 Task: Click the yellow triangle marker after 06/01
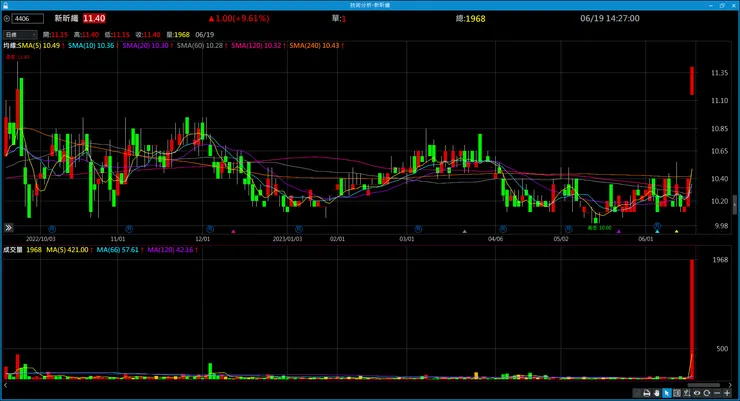click(x=676, y=231)
